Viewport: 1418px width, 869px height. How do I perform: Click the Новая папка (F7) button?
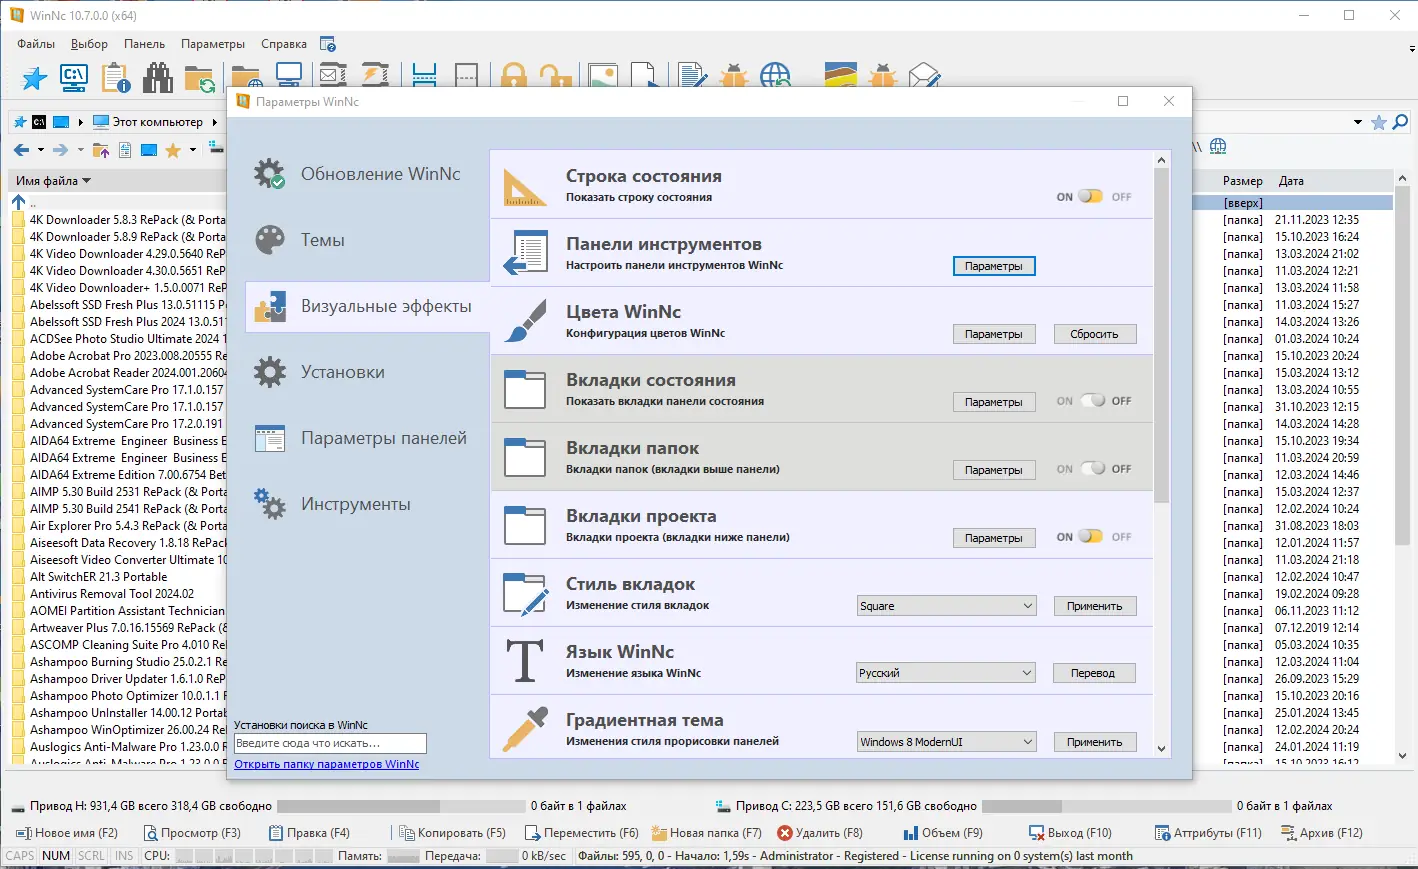(707, 833)
